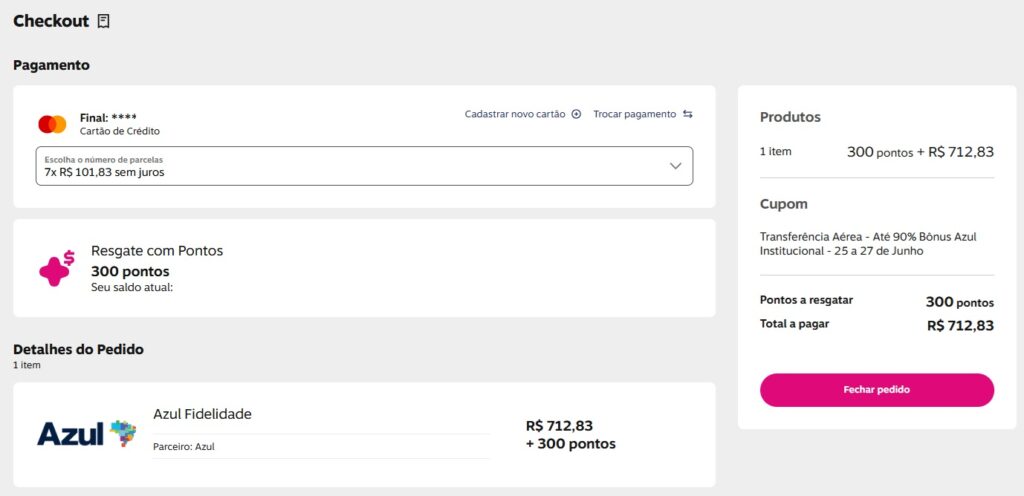Click the Cartão de Crédito label

pos(120,131)
